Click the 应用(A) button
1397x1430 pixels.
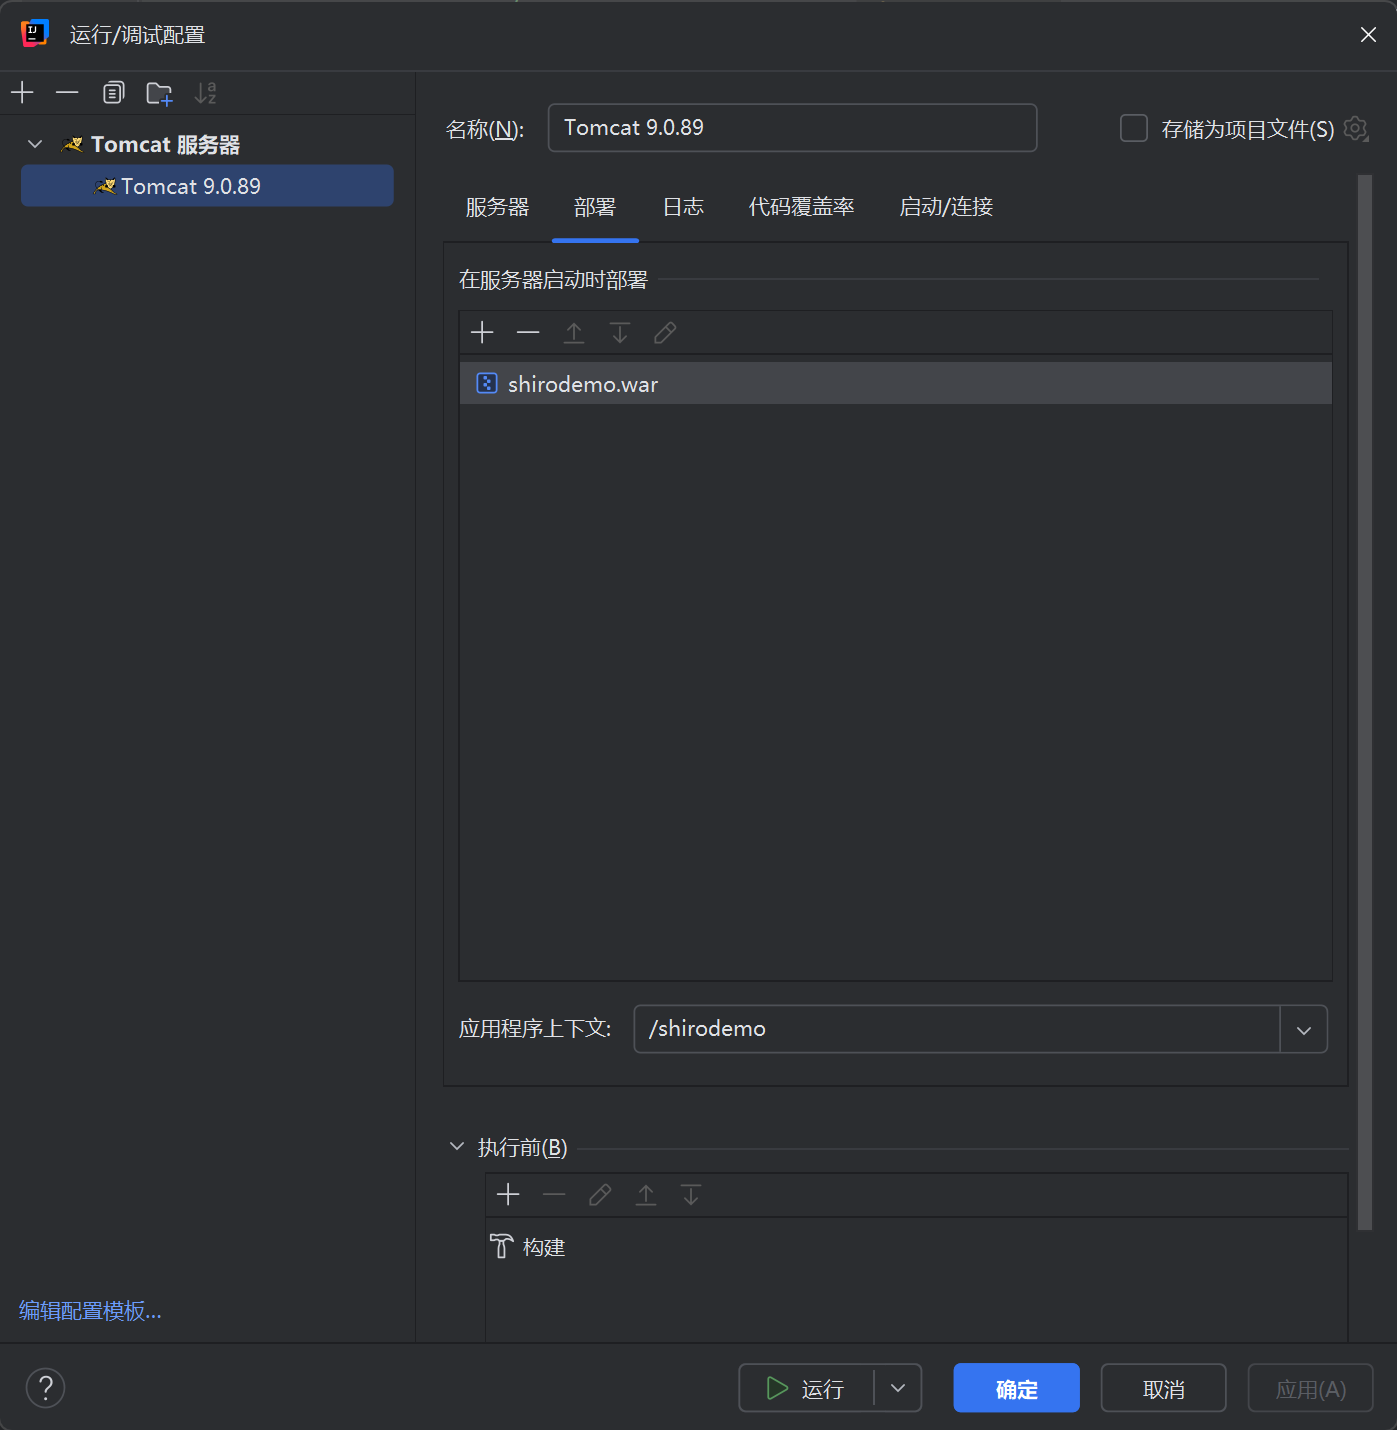coord(1310,1388)
